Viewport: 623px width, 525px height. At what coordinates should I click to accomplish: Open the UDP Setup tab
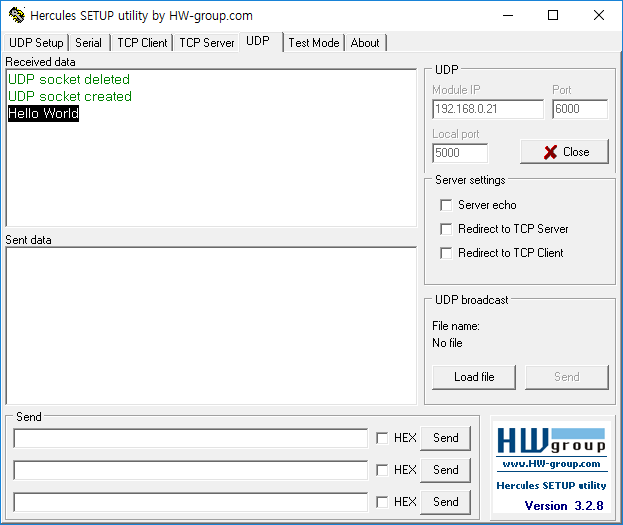pos(36,43)
